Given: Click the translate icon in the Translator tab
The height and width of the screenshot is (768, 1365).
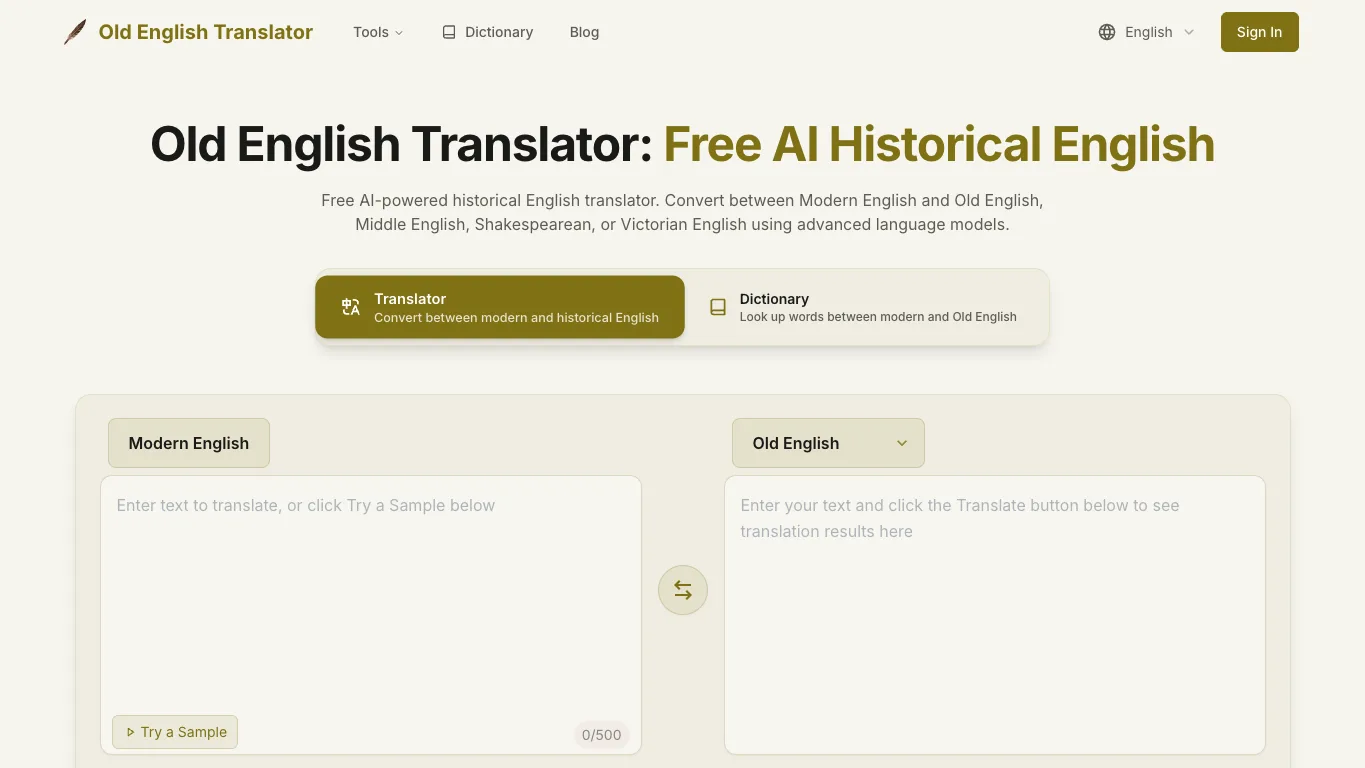Looking at the screenshot, I should tap(350, 307).
